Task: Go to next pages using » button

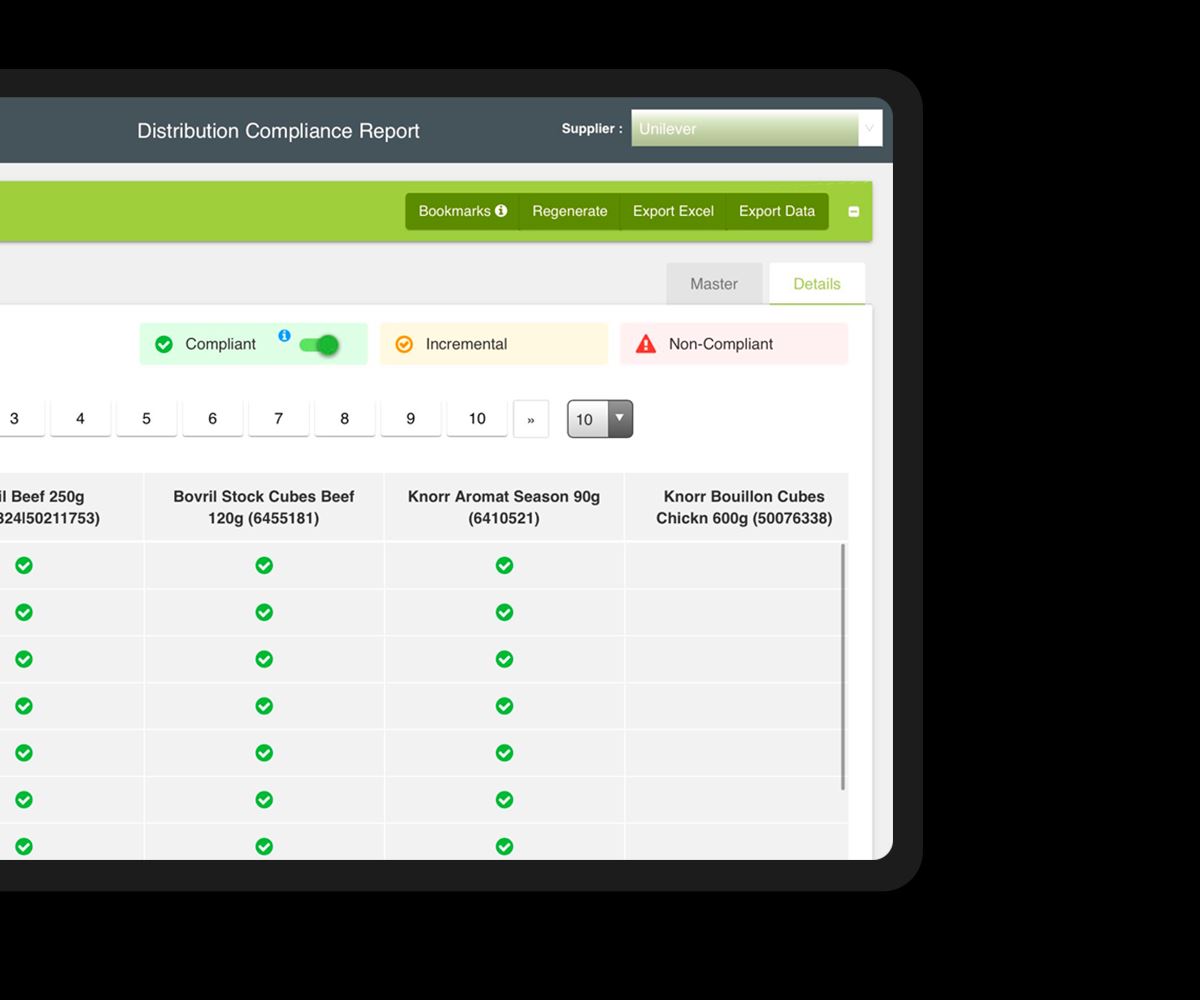Action: coord(531,419)
